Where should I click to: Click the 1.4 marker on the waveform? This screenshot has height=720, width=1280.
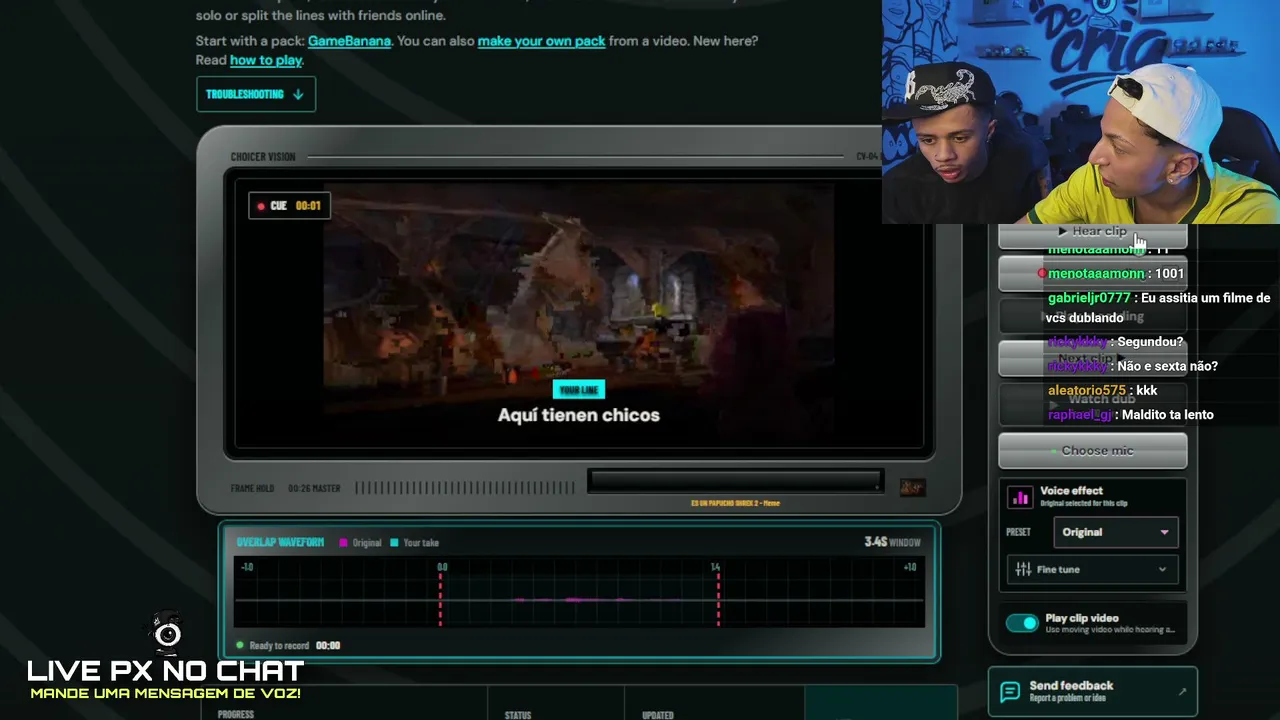click(x=716, y=567)
